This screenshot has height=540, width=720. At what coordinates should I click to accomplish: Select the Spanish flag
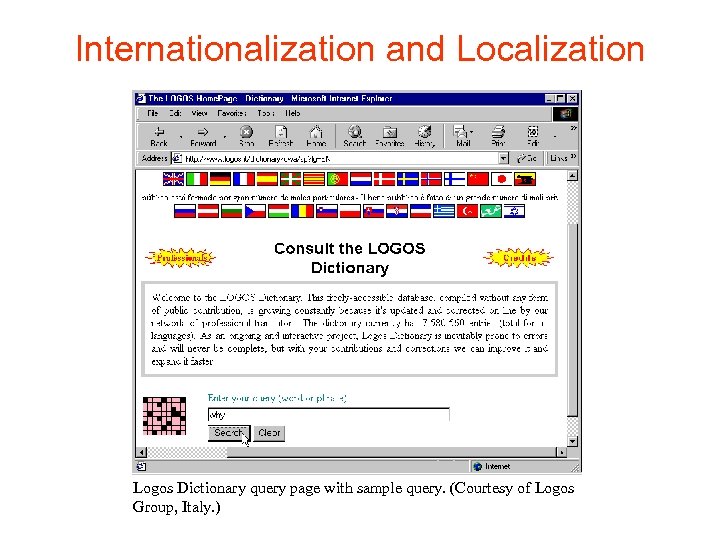267,179
